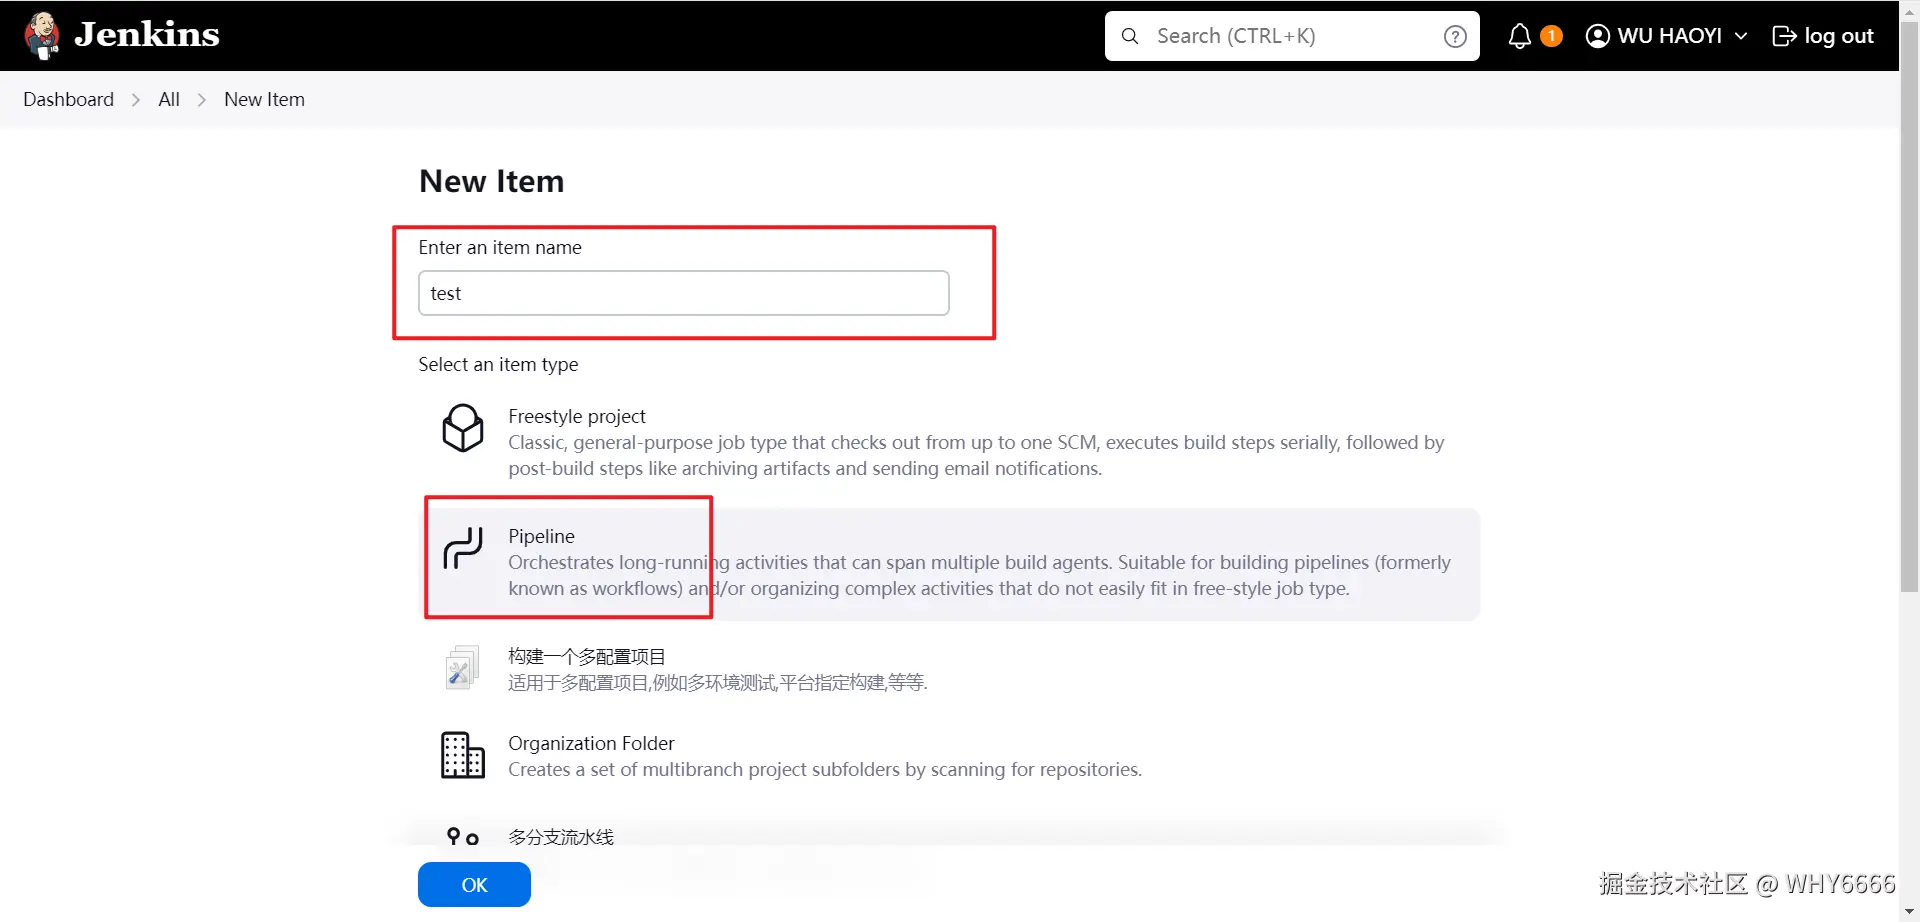Open notifications bell icon
Image resolution: width=1920 pixels, height=922 pixels.
click(1519, 36)
